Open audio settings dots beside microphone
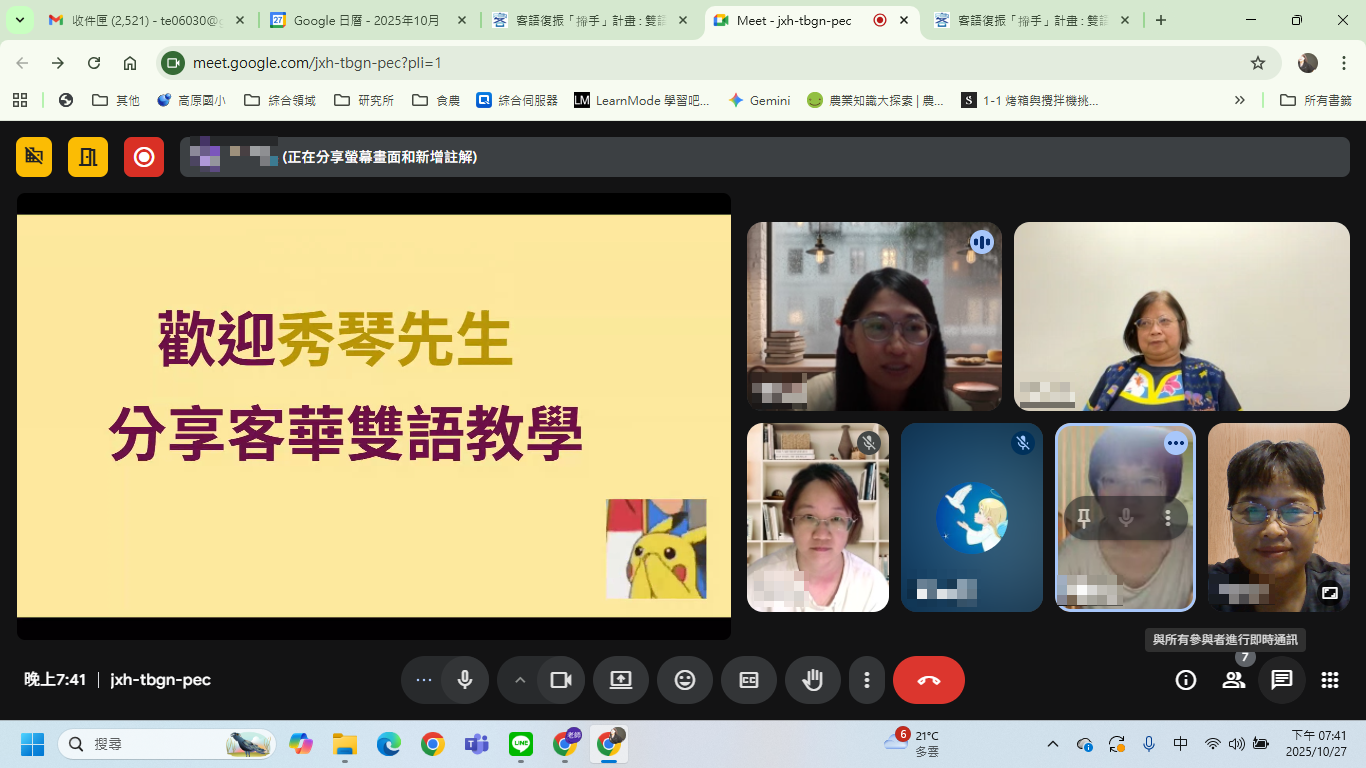The width and height of the screenshot is (1366, 768). point(424,680)
